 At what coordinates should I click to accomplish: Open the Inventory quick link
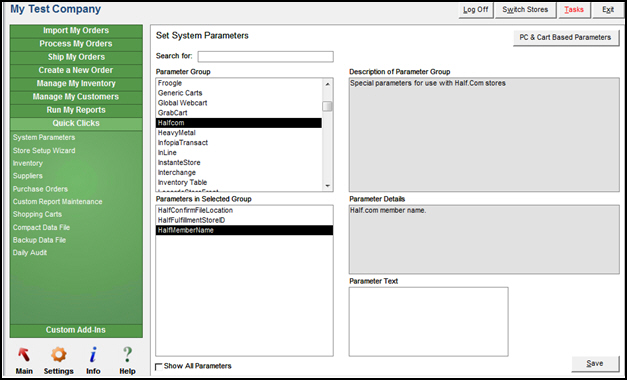point(28,163)
